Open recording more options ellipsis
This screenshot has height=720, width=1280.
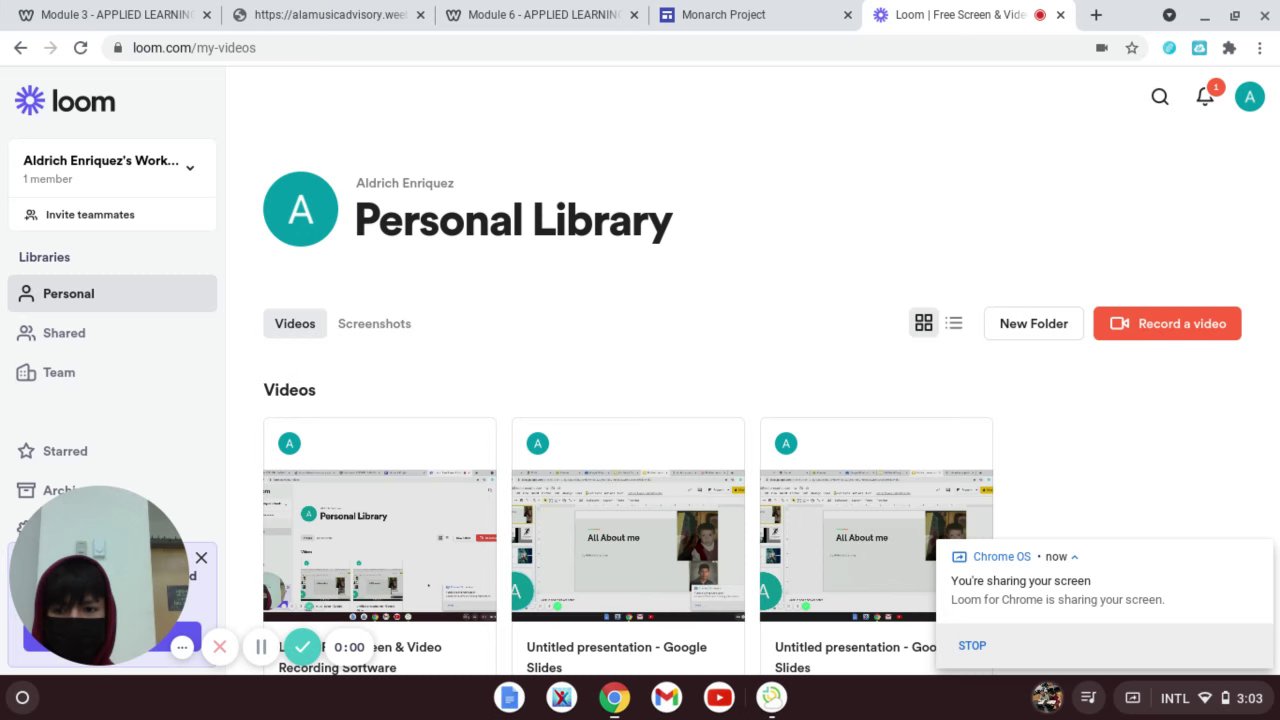(x=182, y=647)
